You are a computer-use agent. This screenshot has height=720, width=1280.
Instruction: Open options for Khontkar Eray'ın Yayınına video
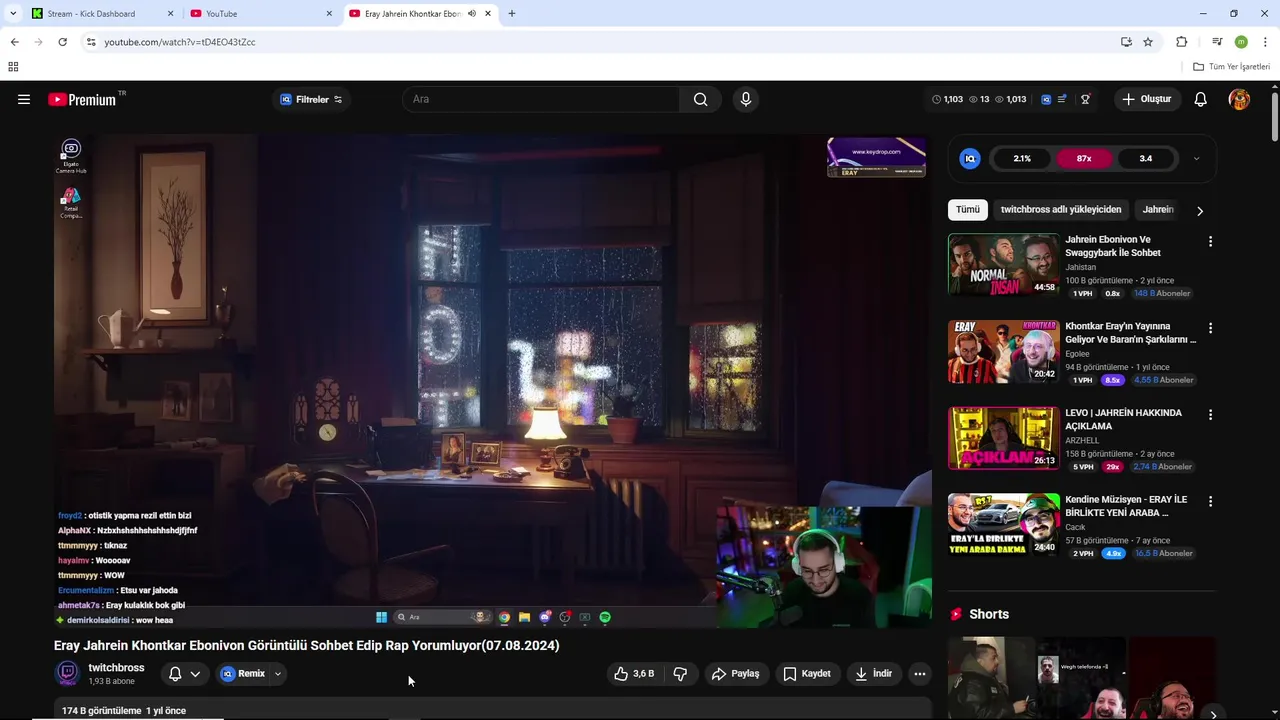point(1210,328)
